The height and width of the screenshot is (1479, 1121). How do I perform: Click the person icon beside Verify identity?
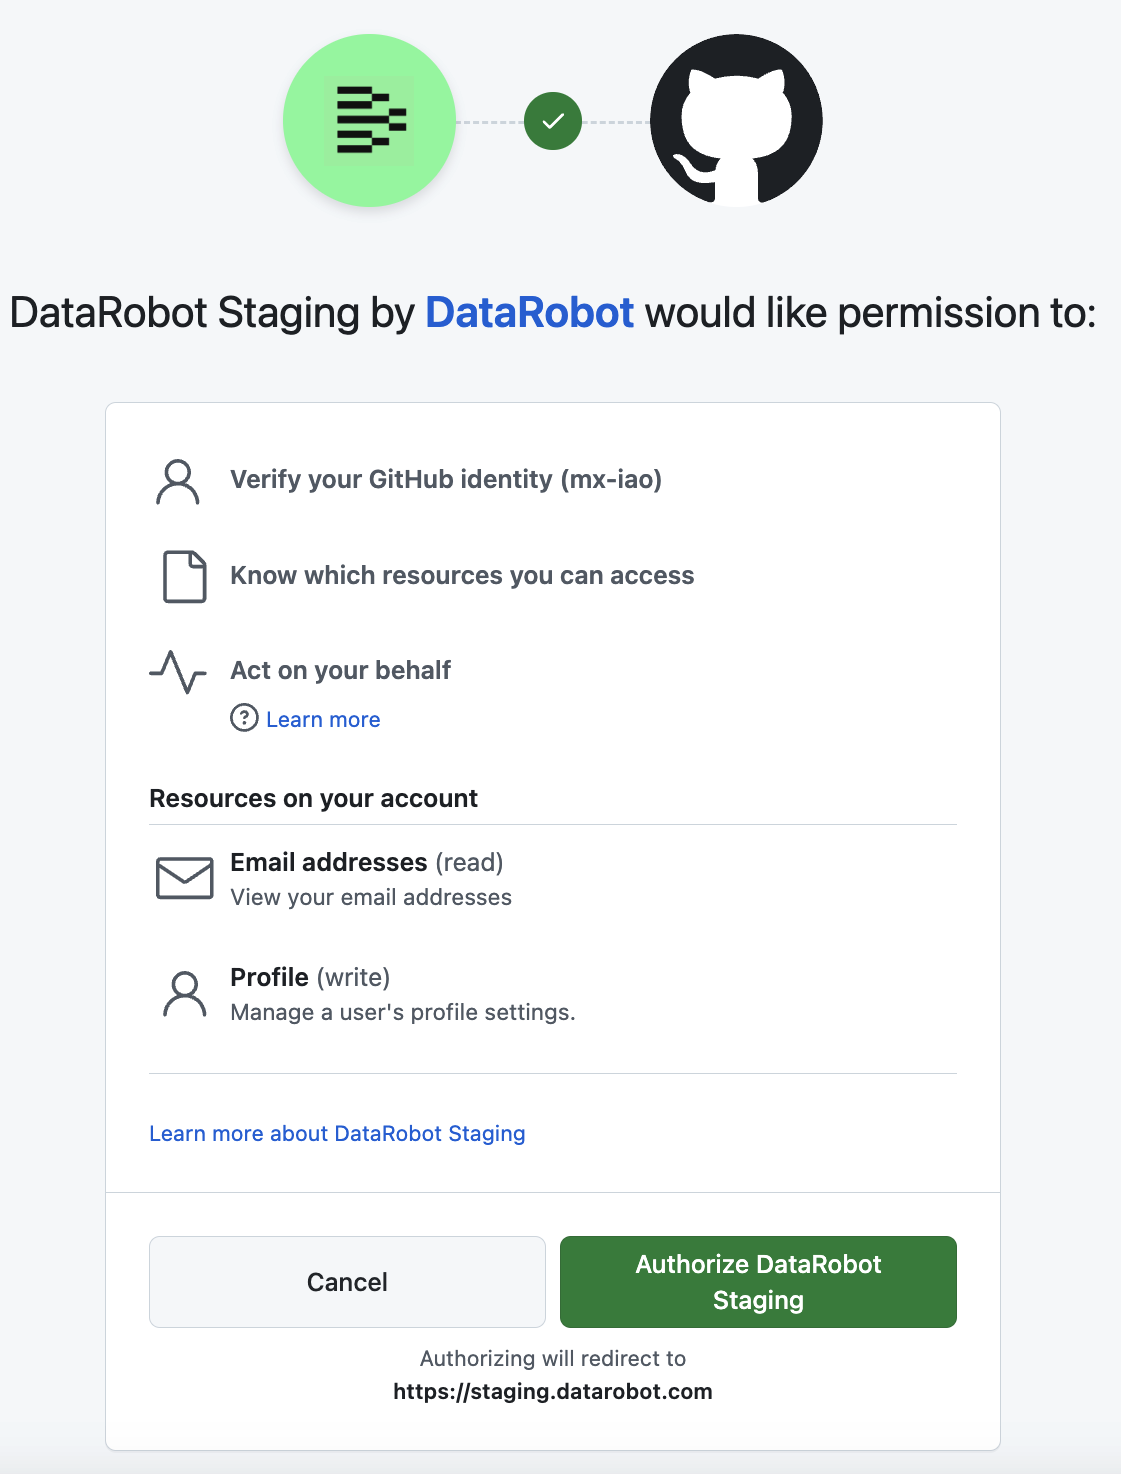click(178, 482)
